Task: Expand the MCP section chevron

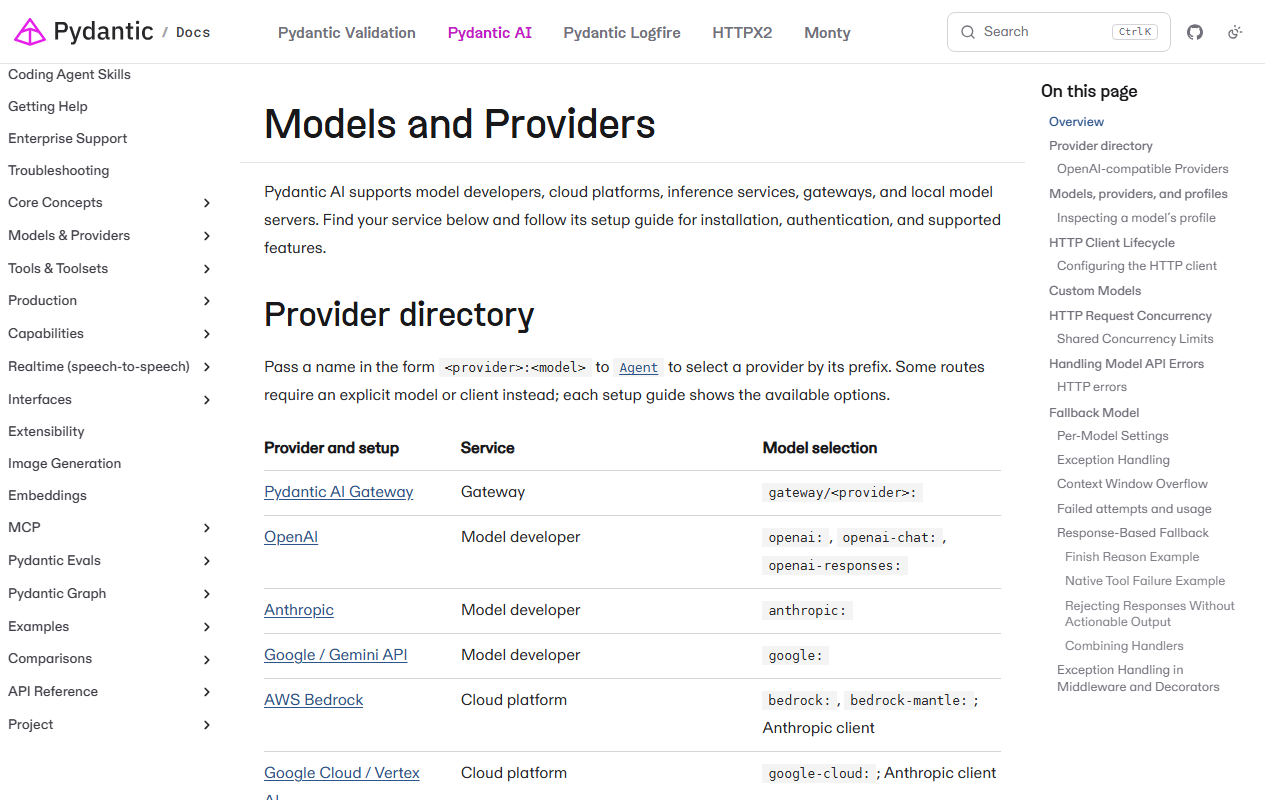Action: (207, 528)
